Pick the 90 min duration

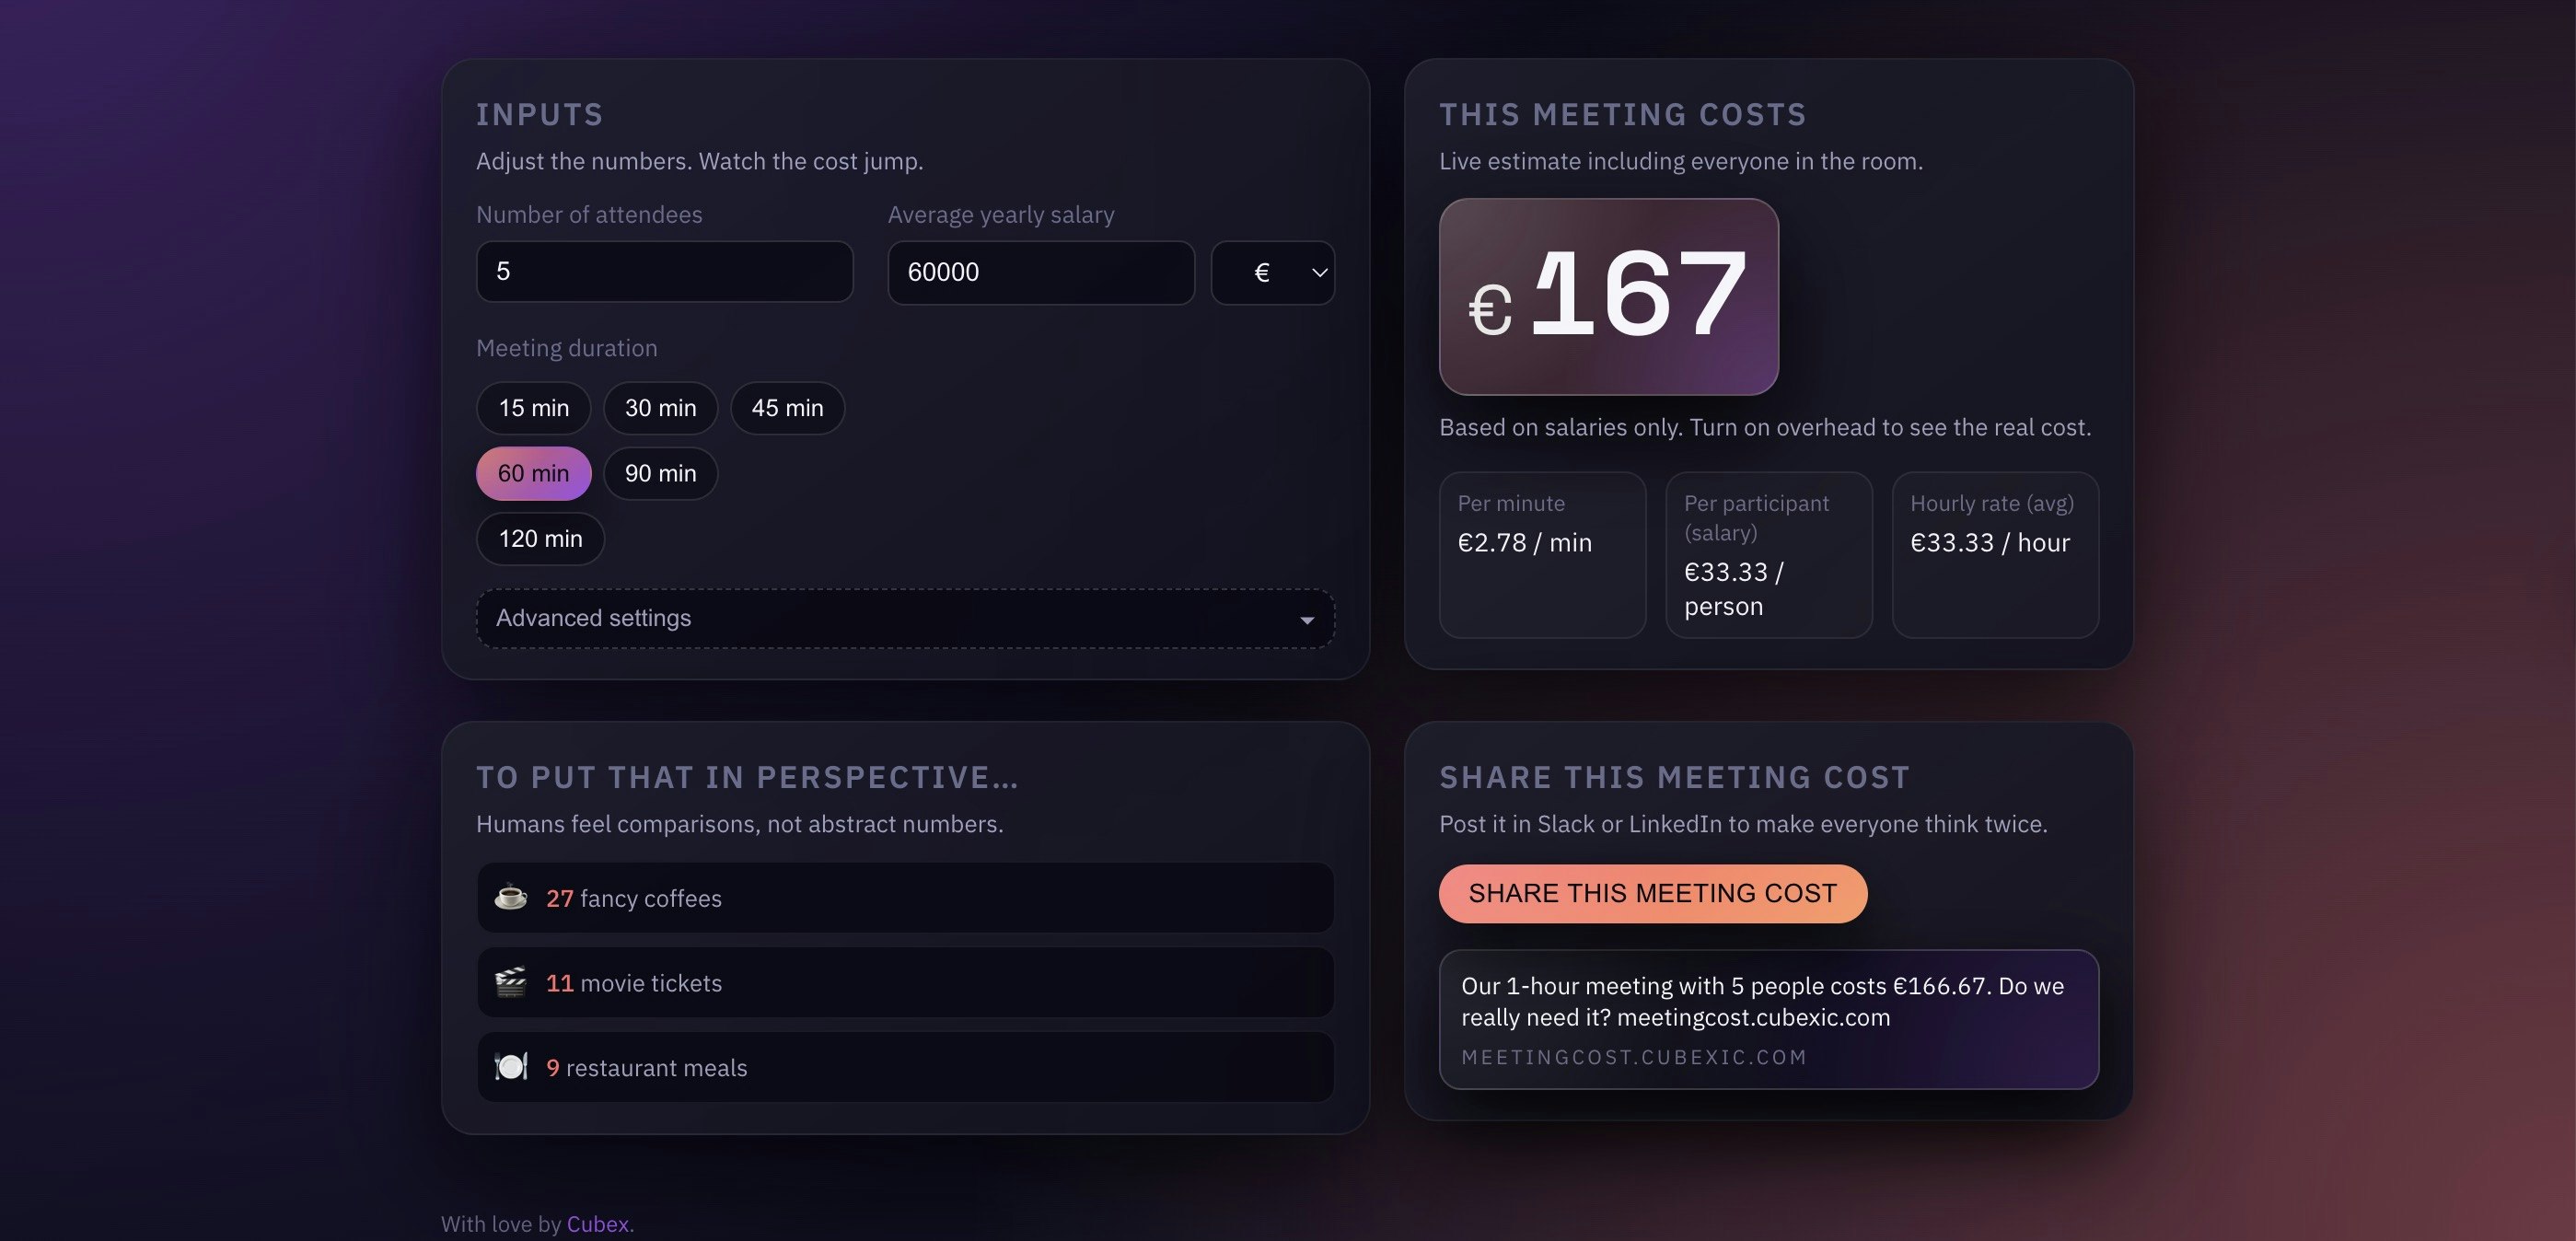click(660, 473)
